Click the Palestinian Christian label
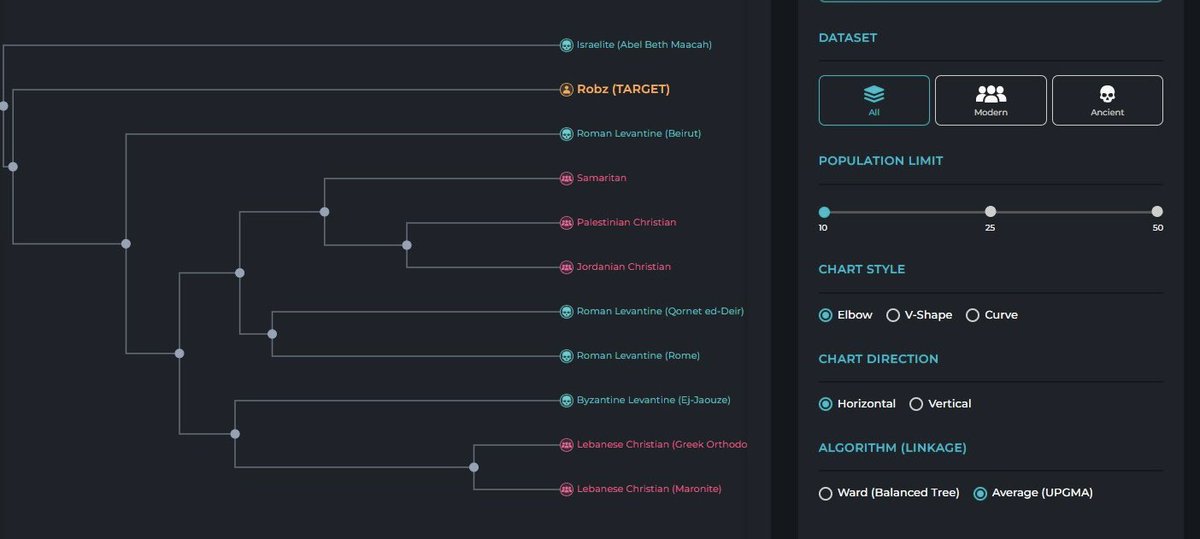Image resolution: width=1200 pixels, height=539 pixels. click(x=626, y=222)
